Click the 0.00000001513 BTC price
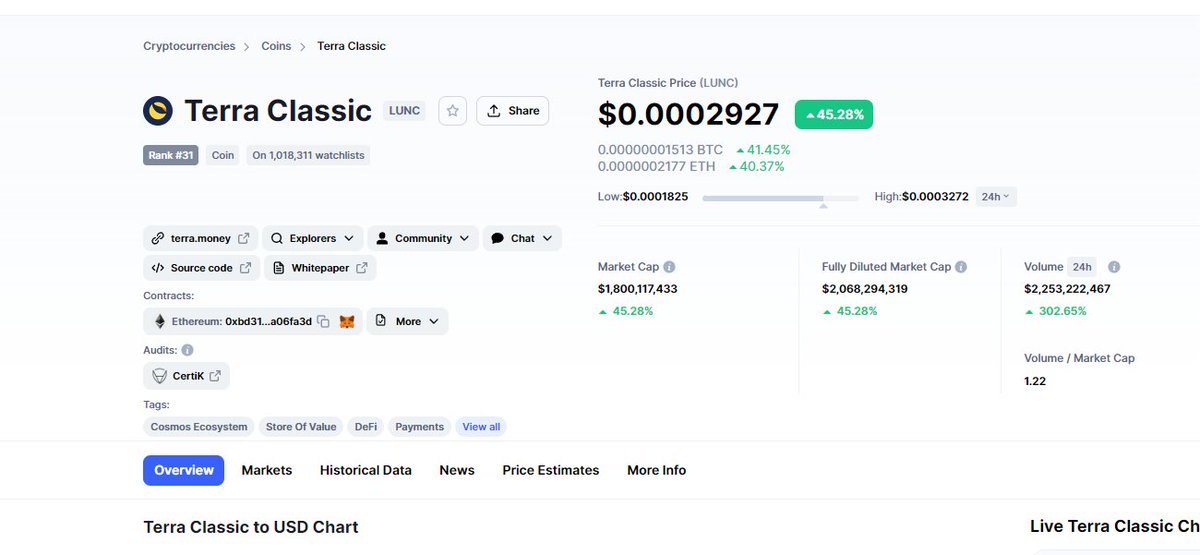 (x=660, y=150)
